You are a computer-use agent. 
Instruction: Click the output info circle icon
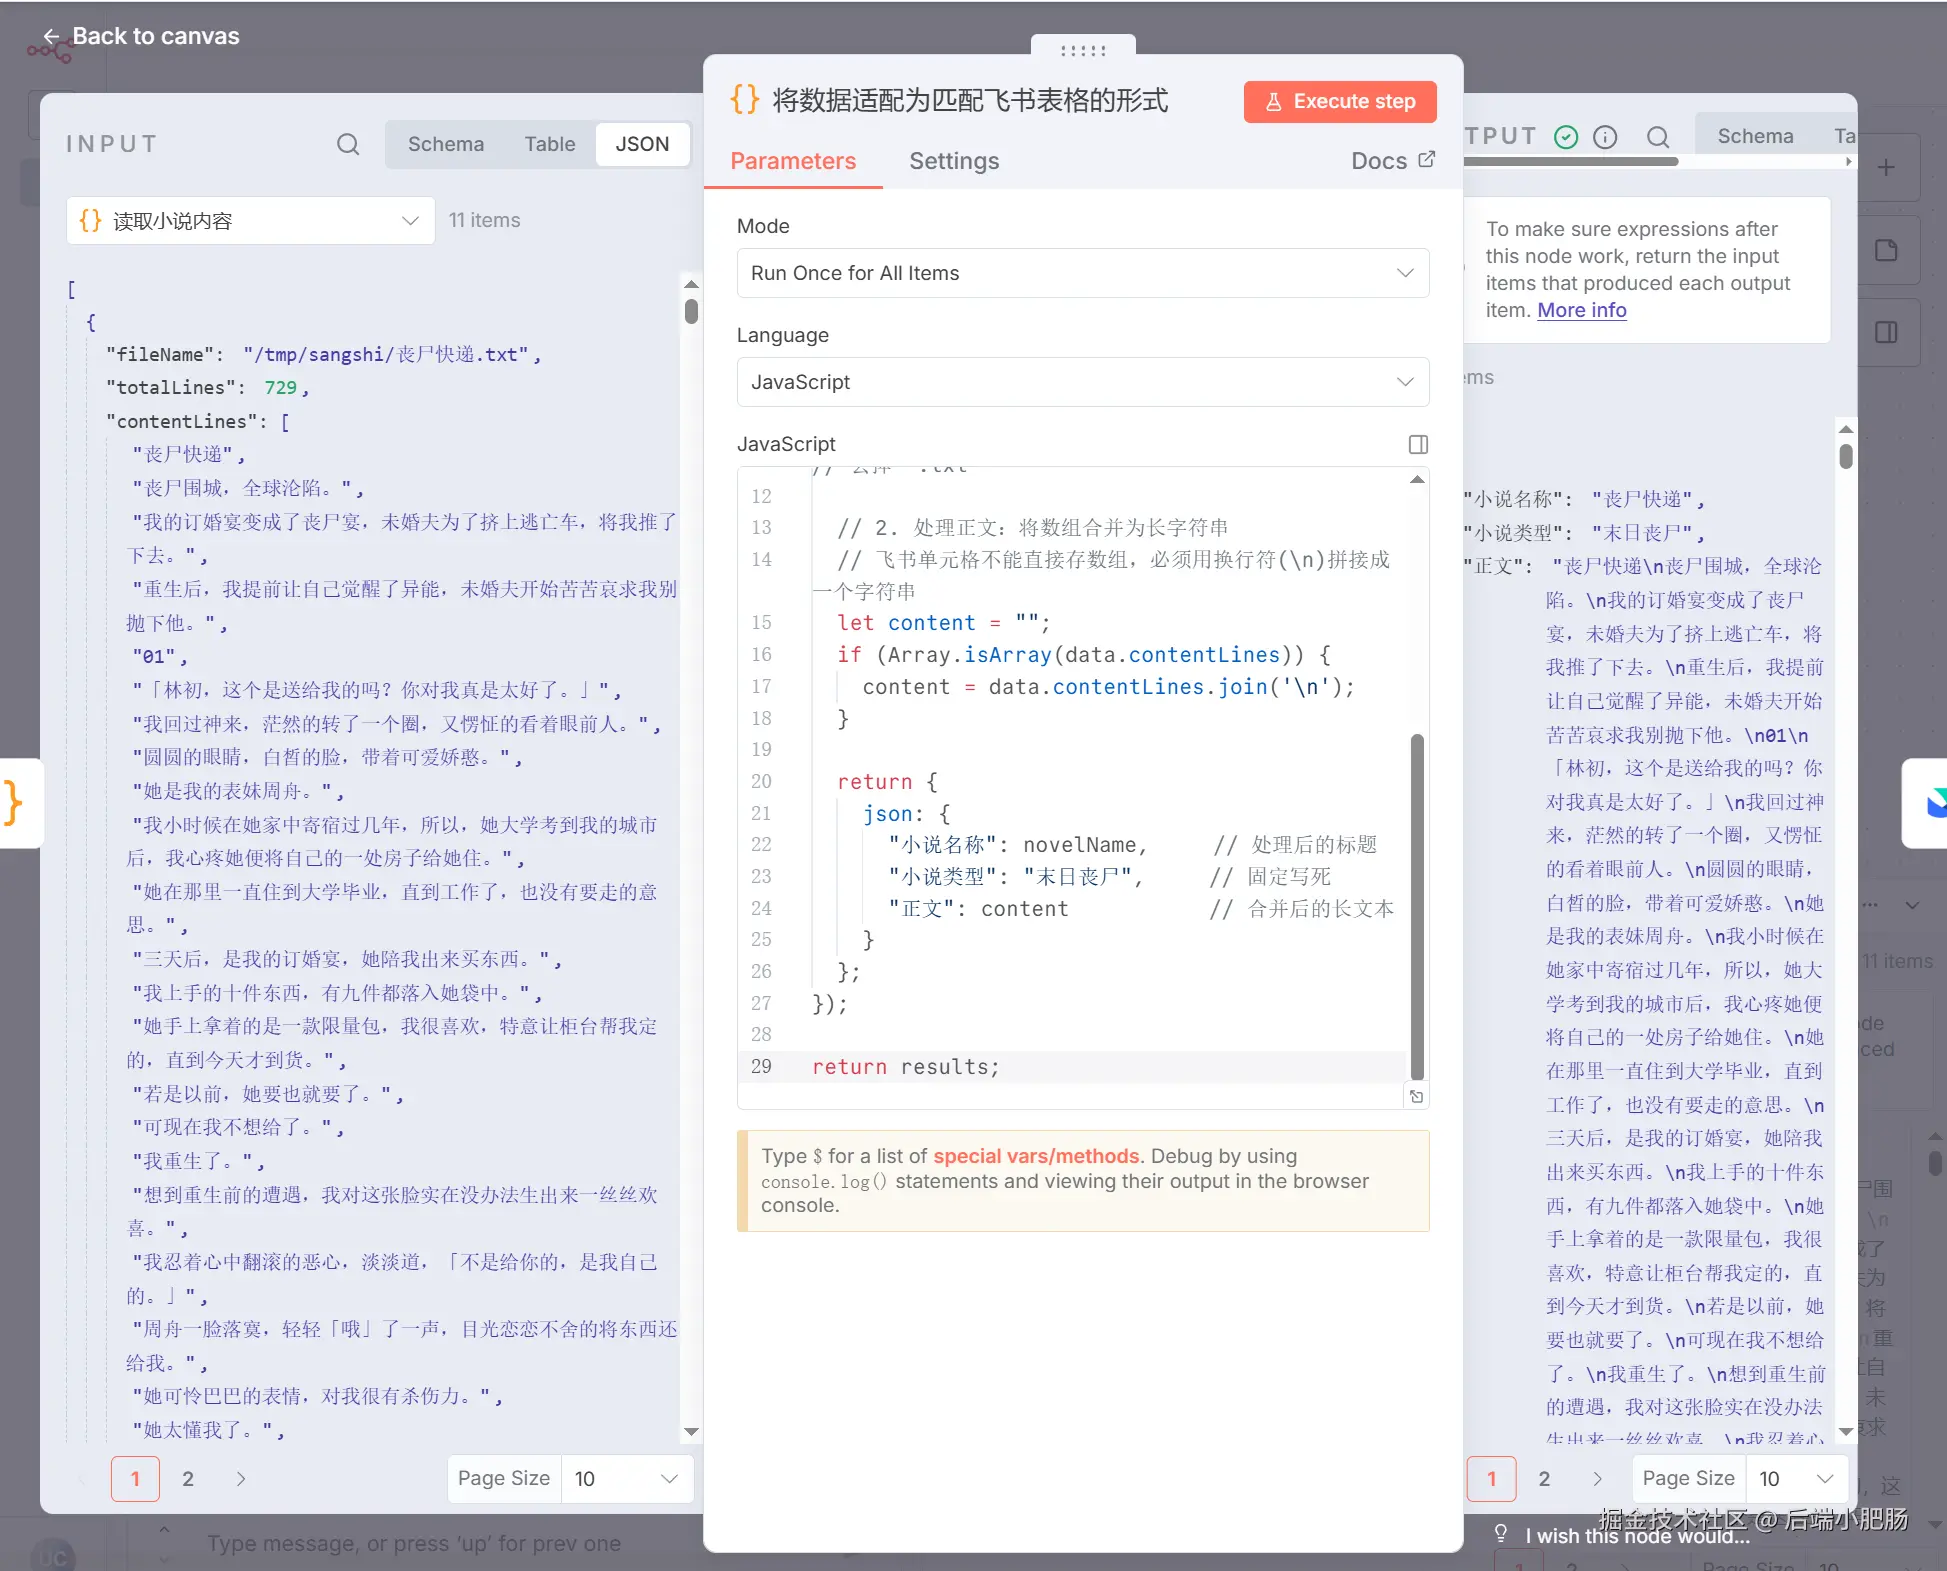coord(1604,137)
